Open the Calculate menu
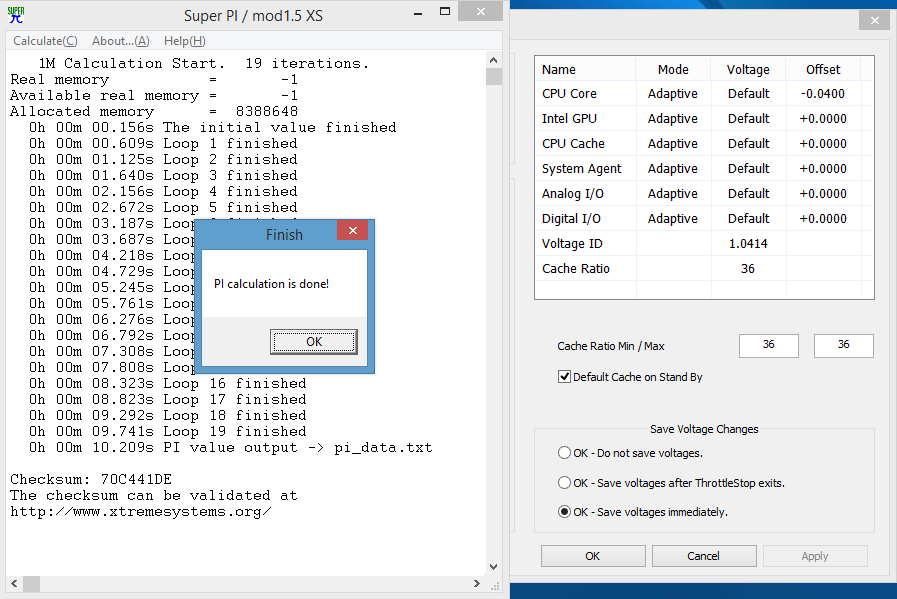This screenshot has height=599, width=897. coord(45,41)
